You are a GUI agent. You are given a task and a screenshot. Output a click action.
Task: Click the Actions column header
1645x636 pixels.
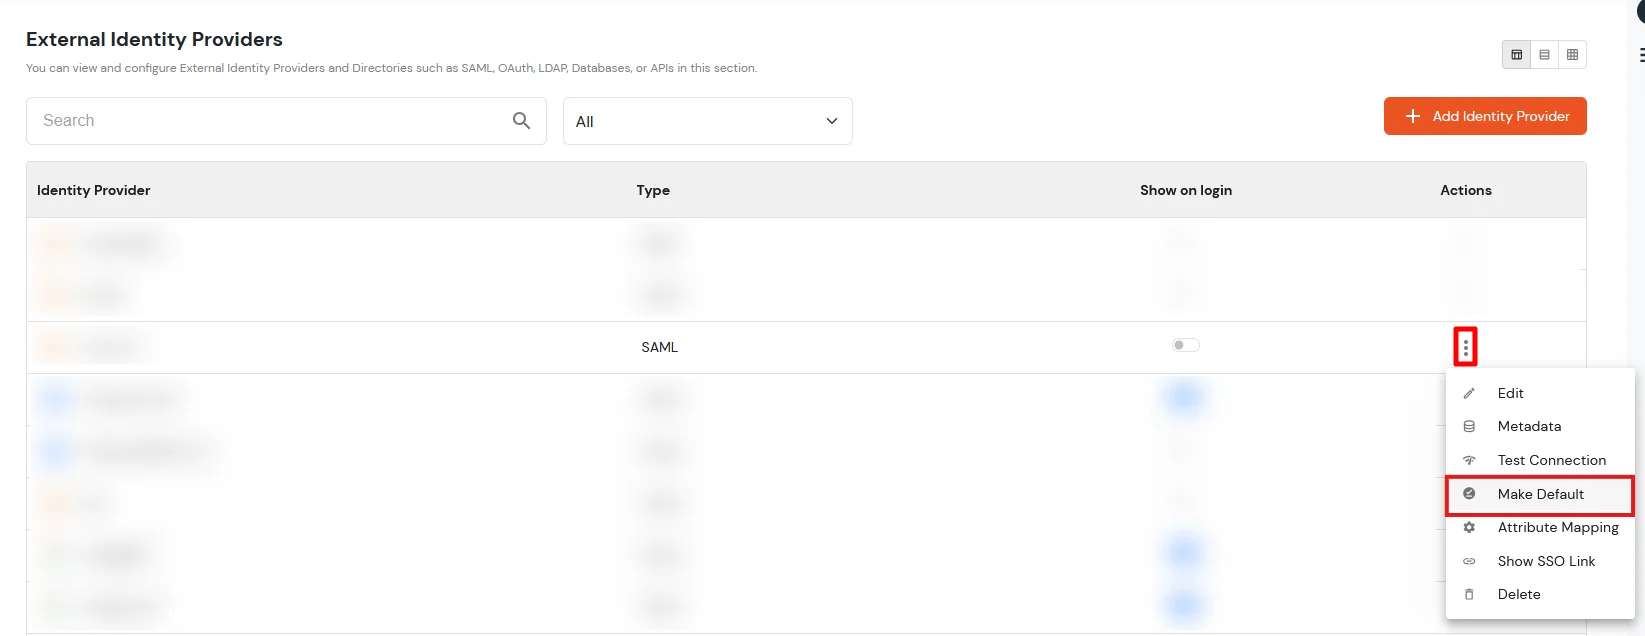click(x=1466, y=190)
